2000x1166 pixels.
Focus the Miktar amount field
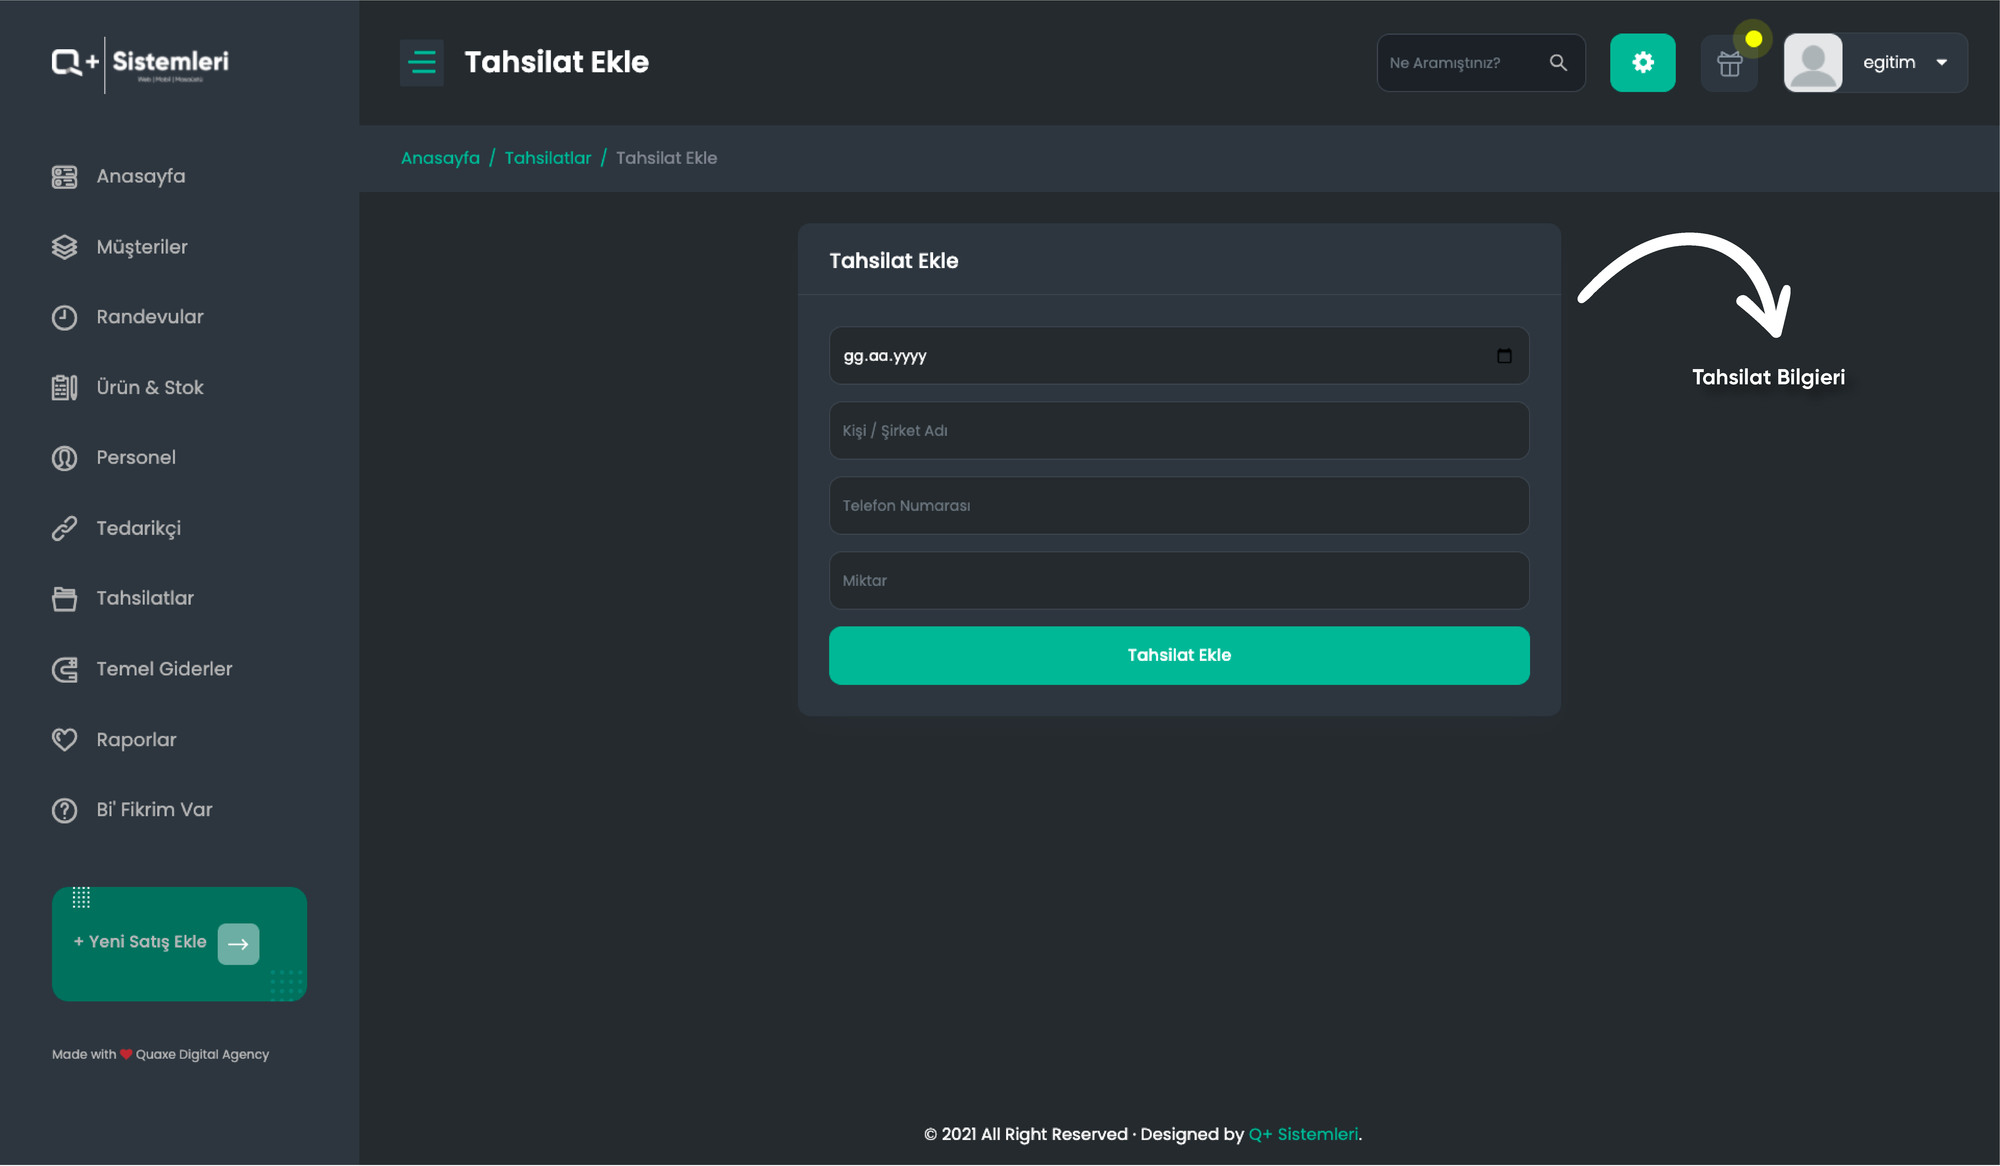[x=1179, y=581]
